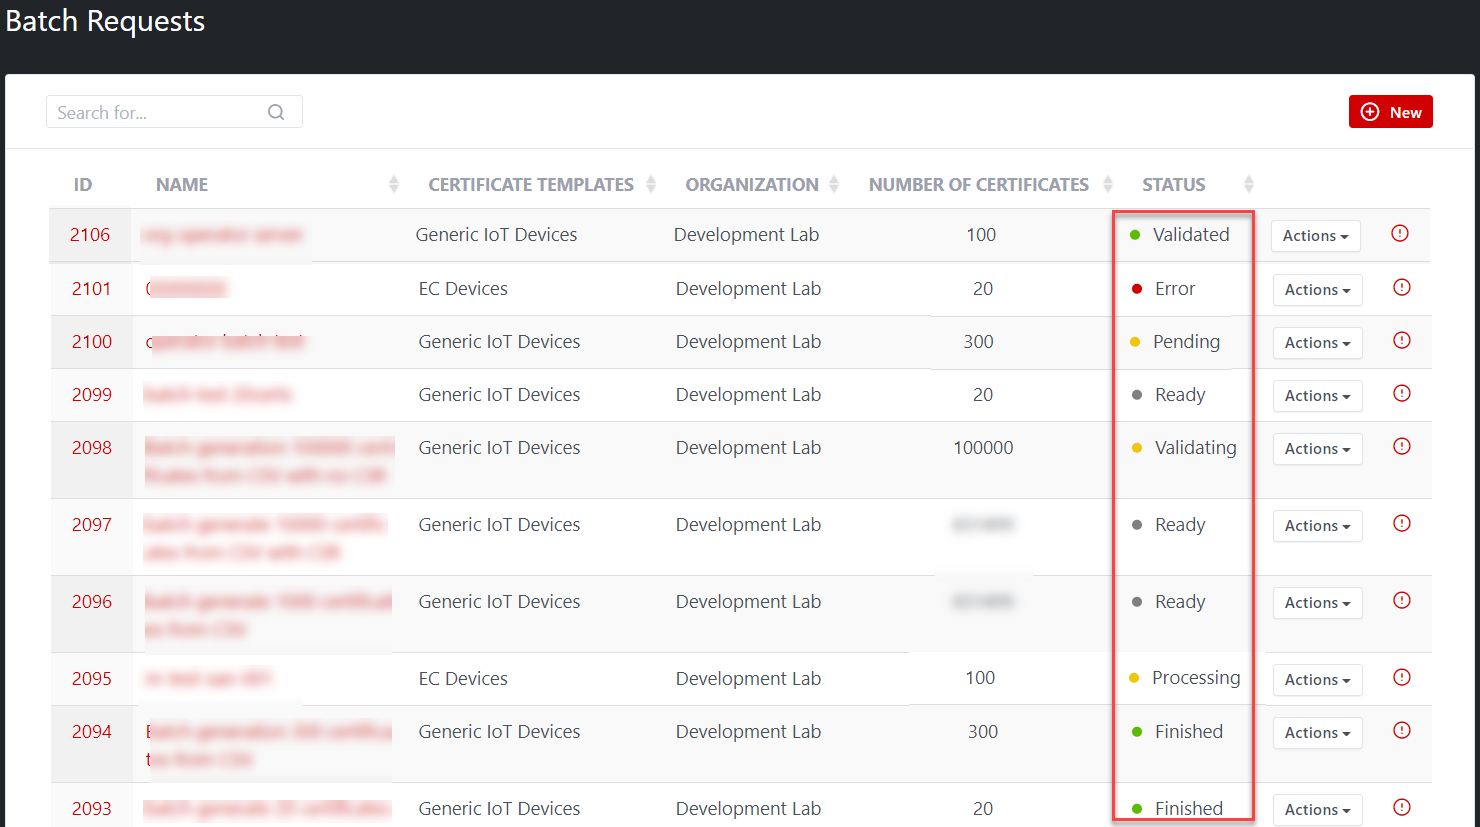
Task: Click the Error status of batch 2101
Action: [x=1174, y=288]
